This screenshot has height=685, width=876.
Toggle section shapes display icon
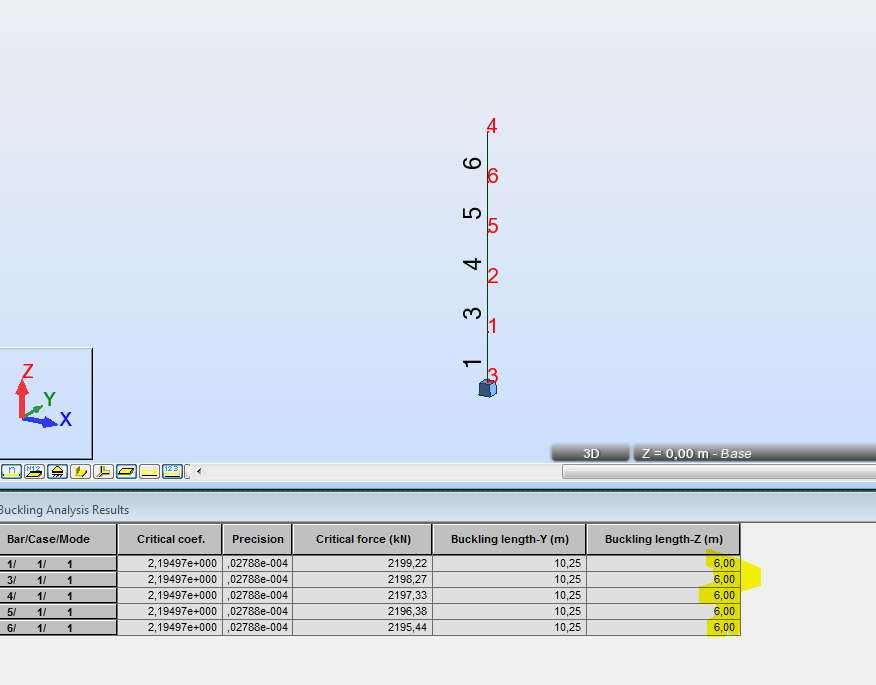point(80,472)
